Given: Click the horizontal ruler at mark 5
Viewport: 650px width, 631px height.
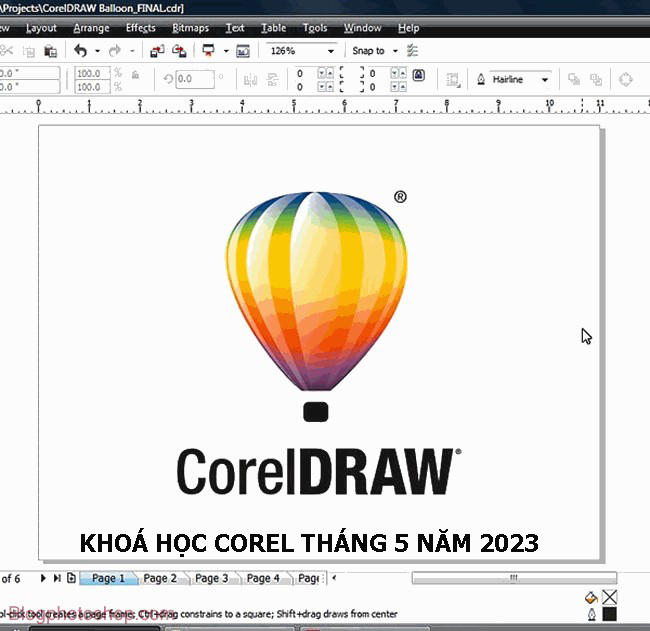Looking at the screenshot, I should pyautogui.click(x=294, y=106).
